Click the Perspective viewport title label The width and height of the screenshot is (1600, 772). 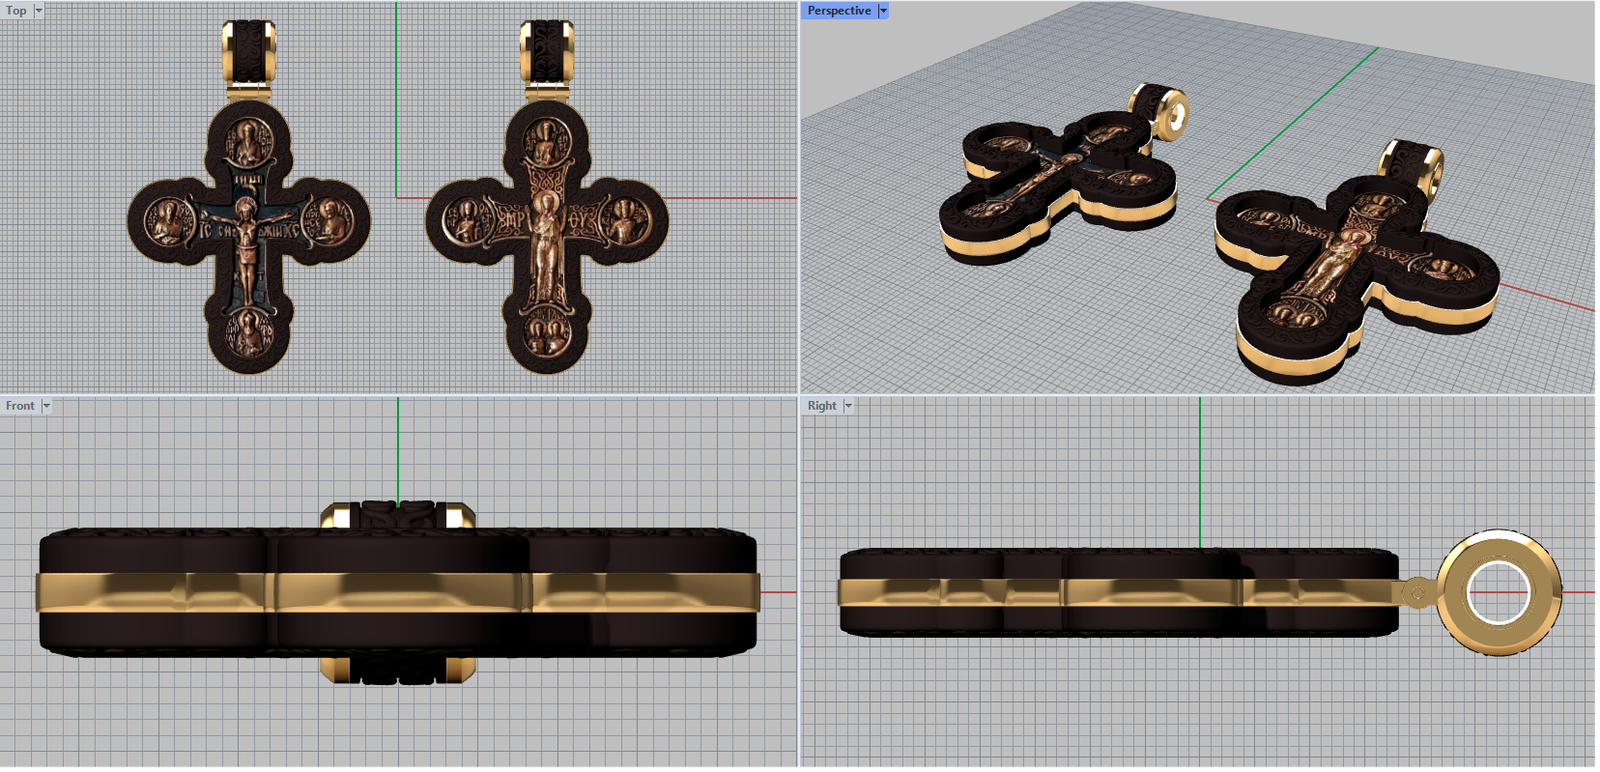[x=839, y=10]
